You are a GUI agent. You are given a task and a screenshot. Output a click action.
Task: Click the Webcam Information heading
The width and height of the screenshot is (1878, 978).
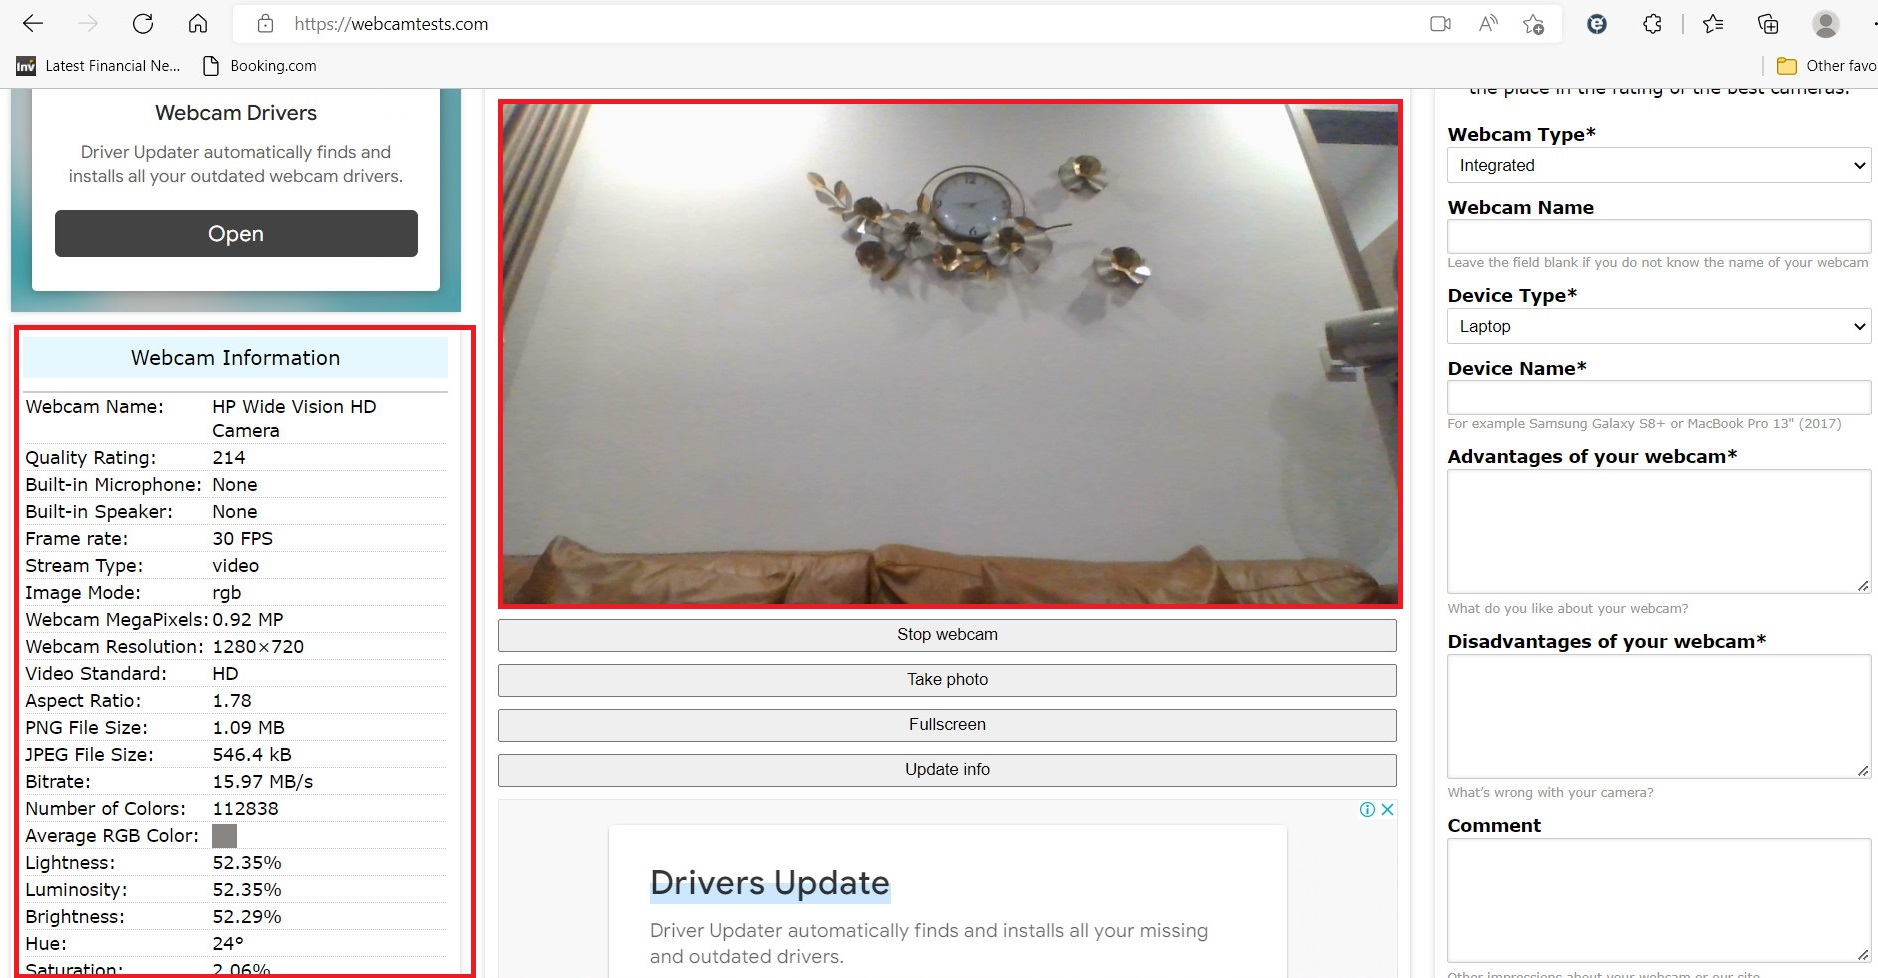[236, 358]
